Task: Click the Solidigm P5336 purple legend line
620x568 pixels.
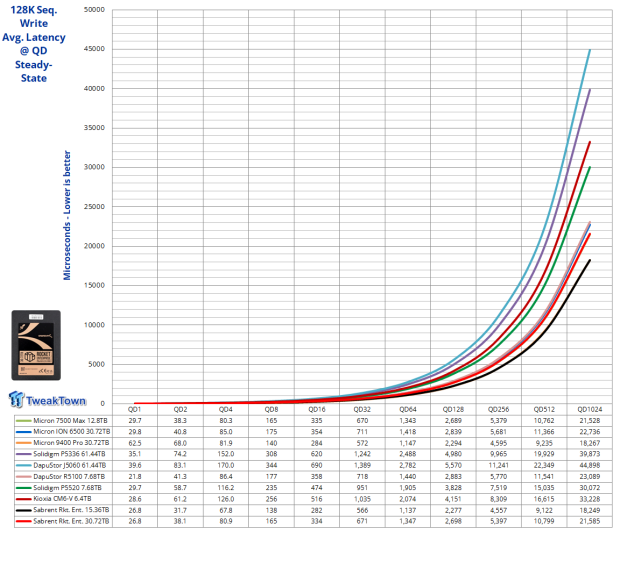Action: tap(23, 454)
